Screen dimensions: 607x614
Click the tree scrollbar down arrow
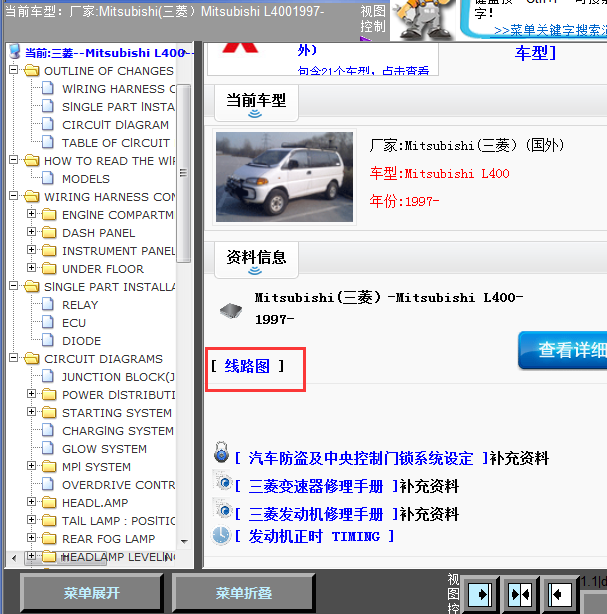click(184, 542)
